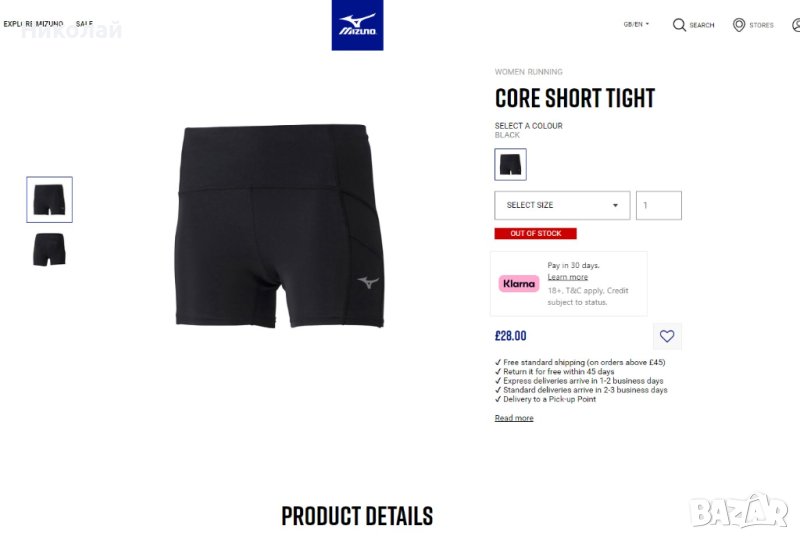Screen dimensions: 800x540
Task: Follow the Klarna Learn more link
Action: pos(567,277)
